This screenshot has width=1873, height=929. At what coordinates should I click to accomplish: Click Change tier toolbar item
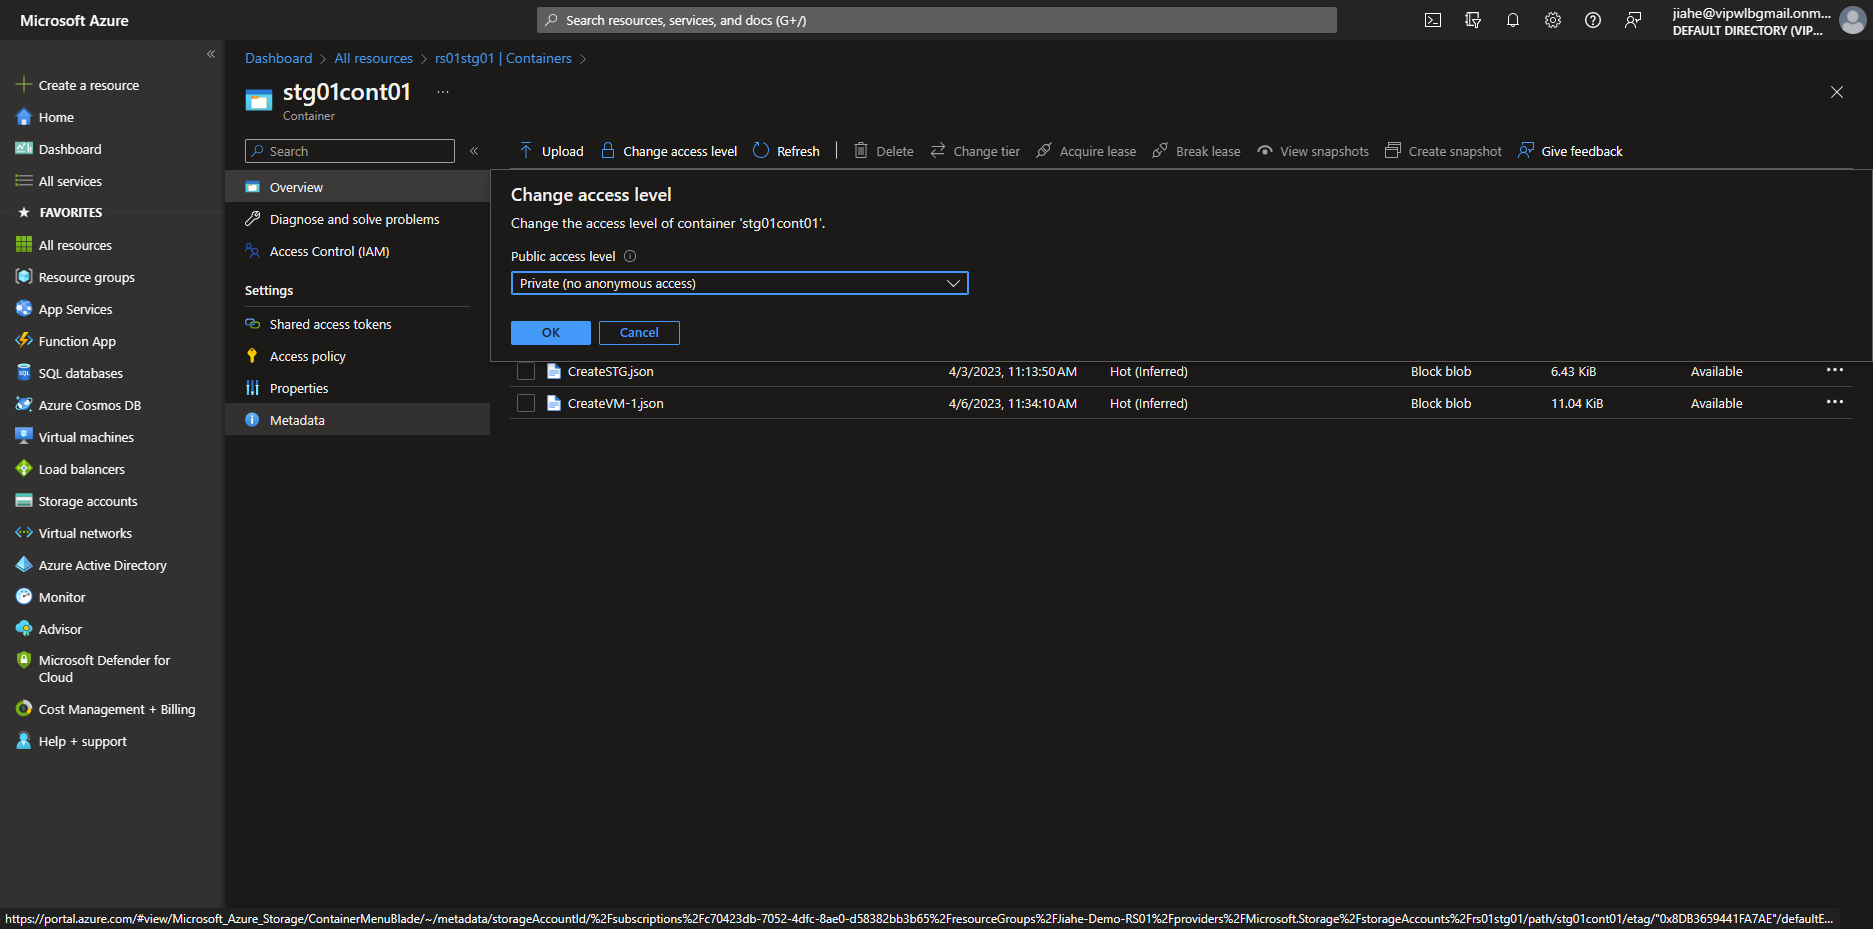[x=975, y=151]
